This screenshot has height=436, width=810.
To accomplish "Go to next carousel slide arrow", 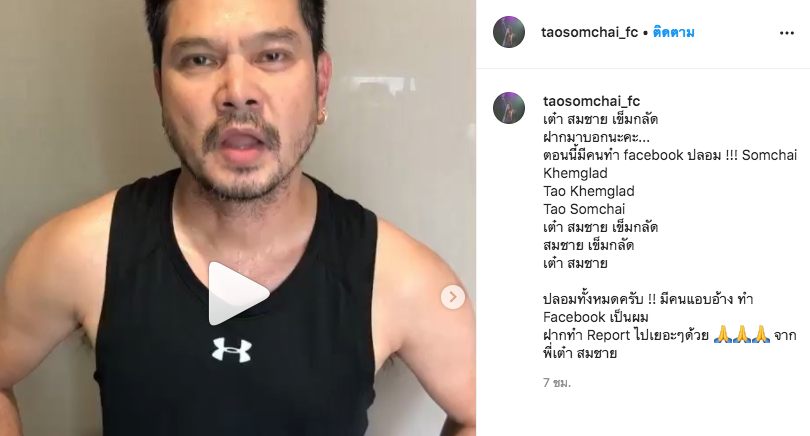I will pos(453,297).
